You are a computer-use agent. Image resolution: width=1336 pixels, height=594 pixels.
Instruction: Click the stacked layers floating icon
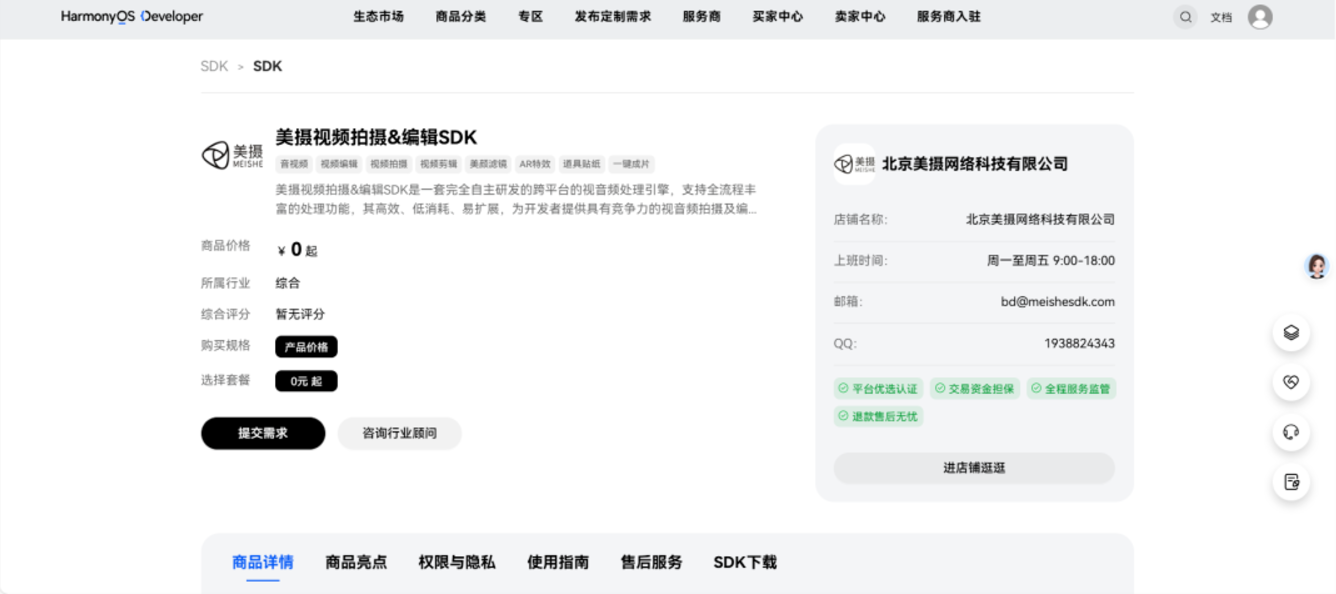point(1291,333)
